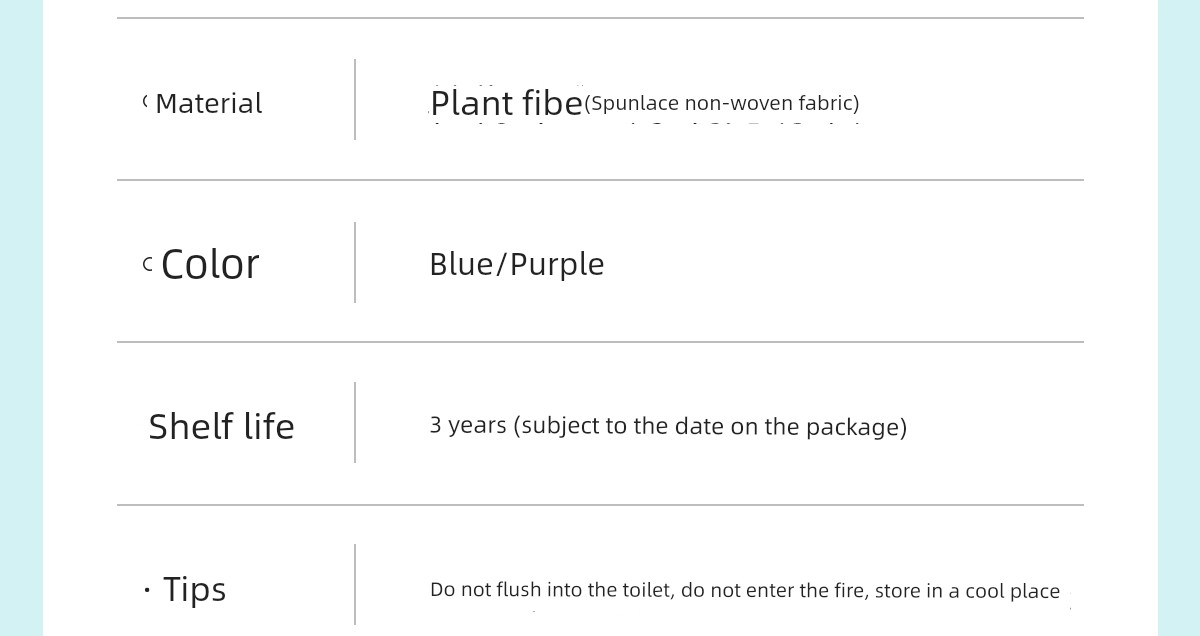Click the vertical divider in the Color row
Screen dimensions: 1200x636
click(x=355, y=262)
